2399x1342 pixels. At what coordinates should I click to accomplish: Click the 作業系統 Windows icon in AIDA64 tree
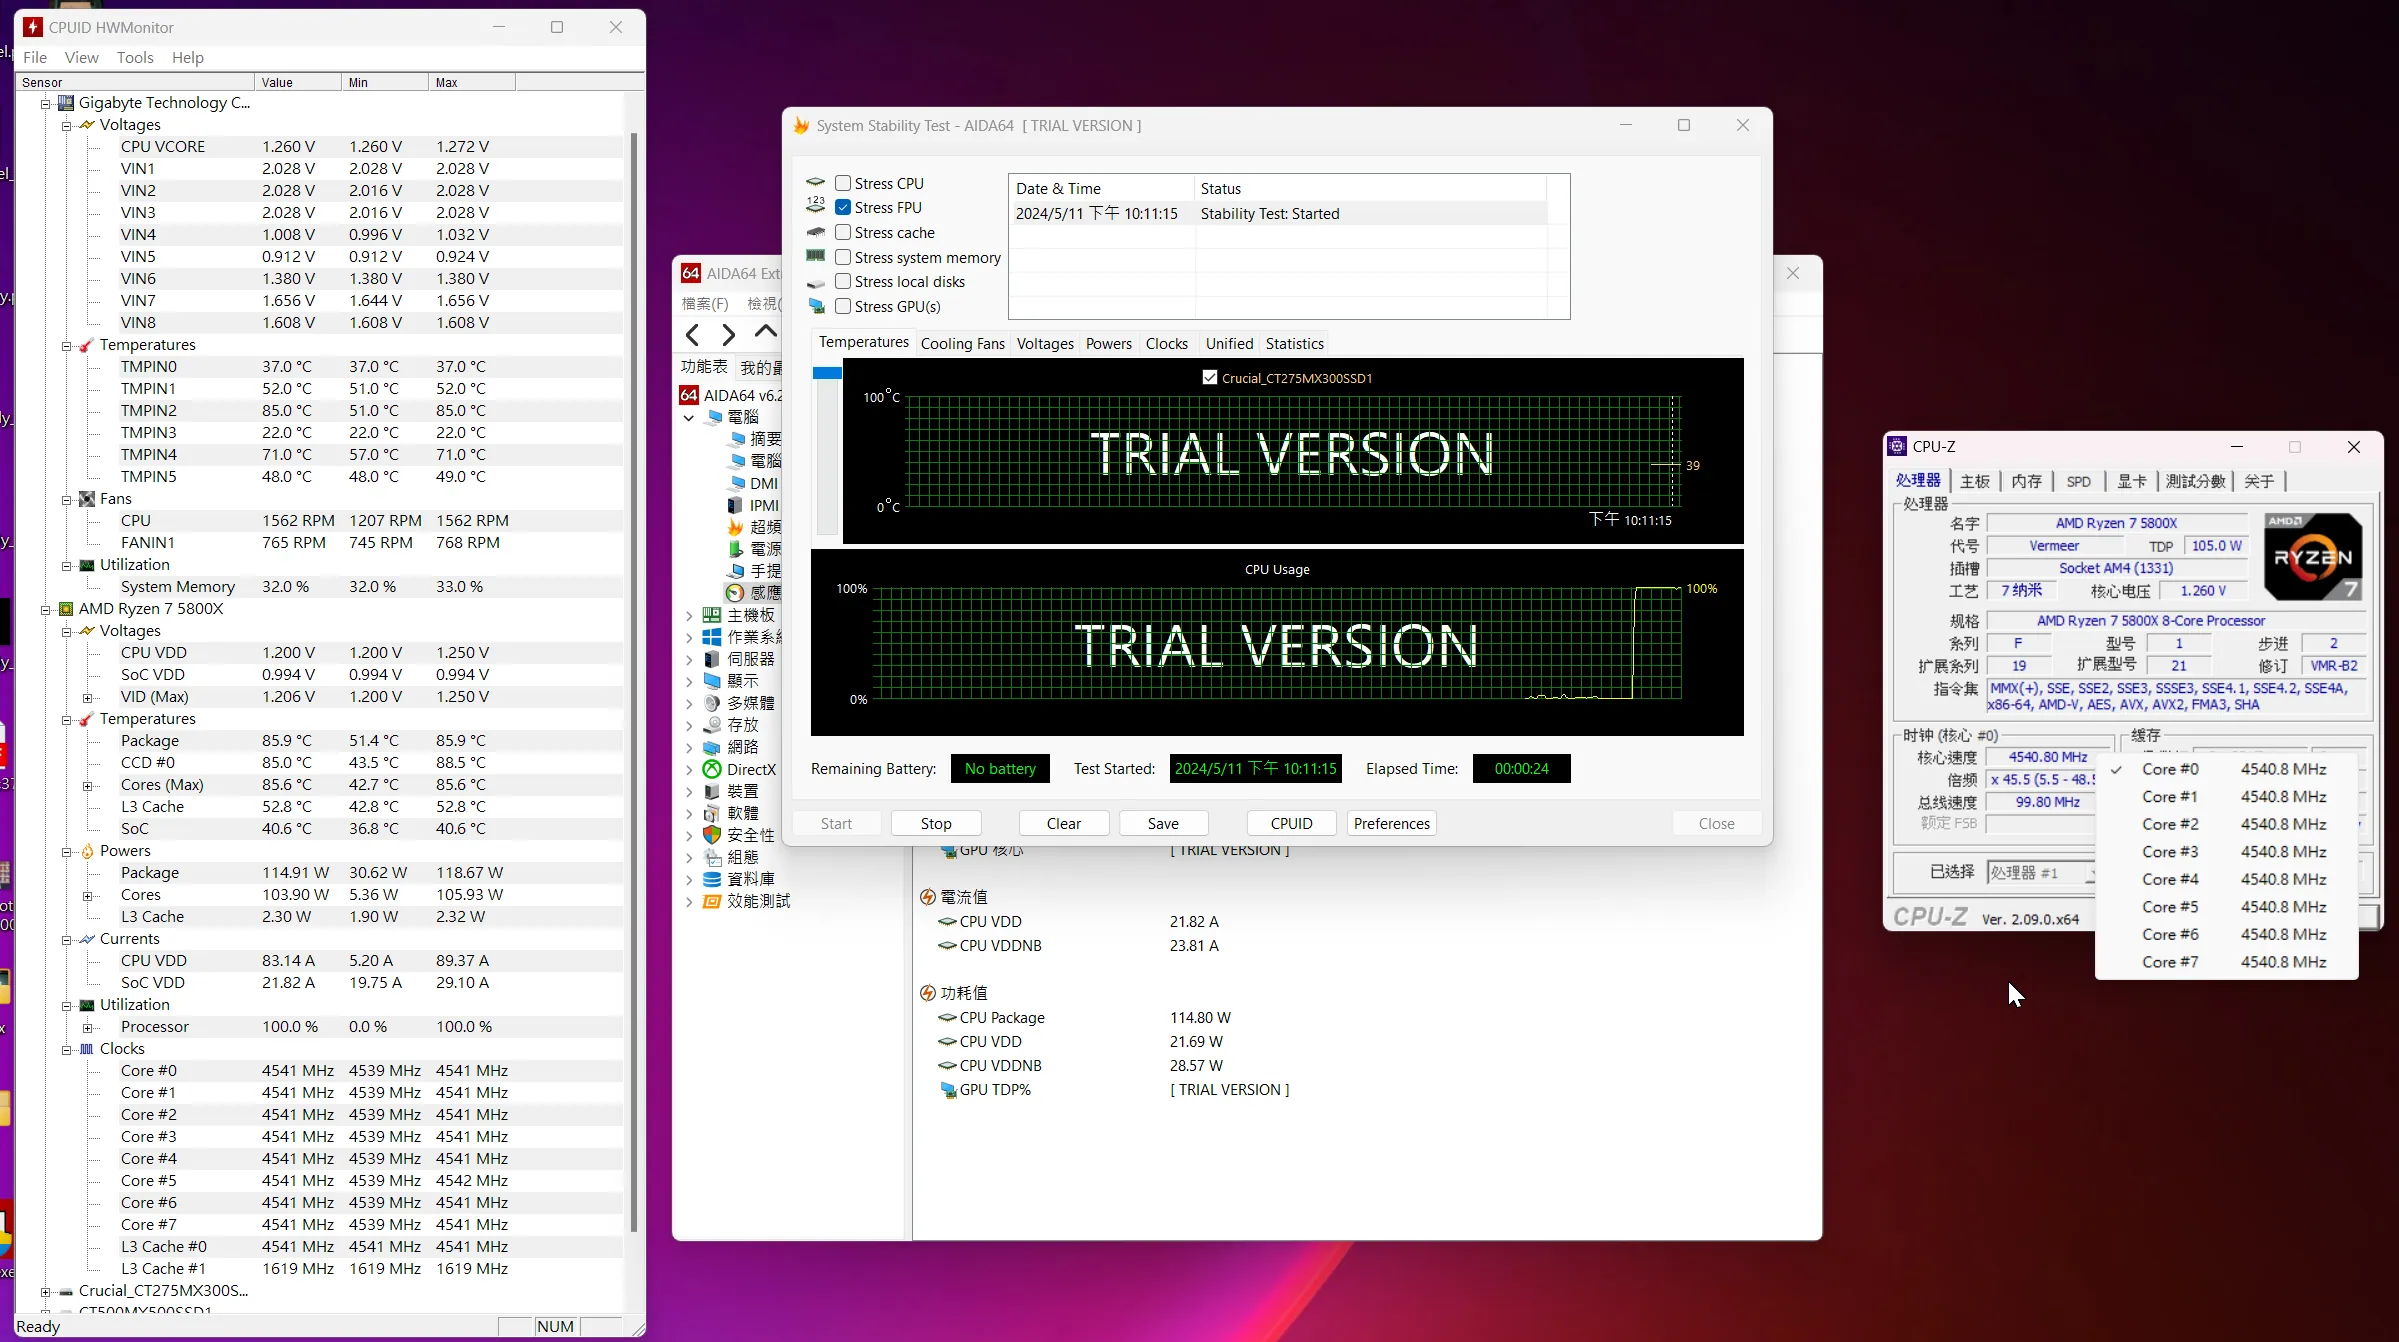[x=712, y=637]
